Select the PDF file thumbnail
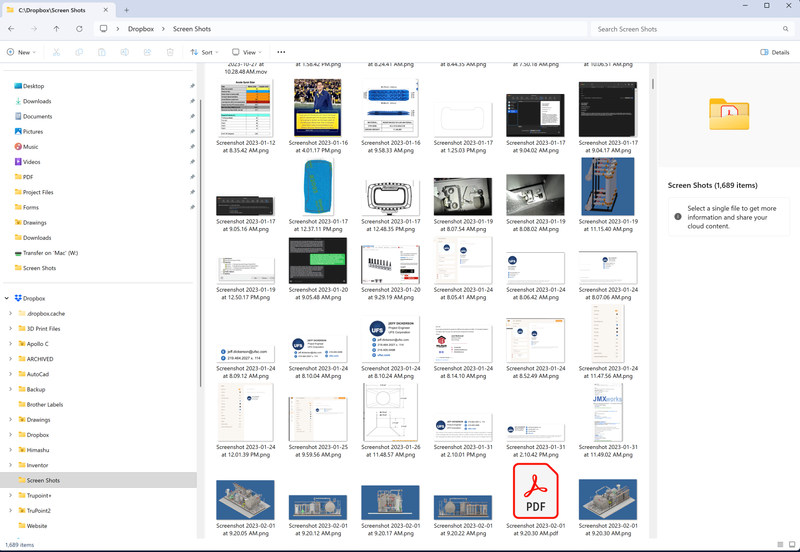The height and width of the screenshot is (552, 800). [535, 490]
